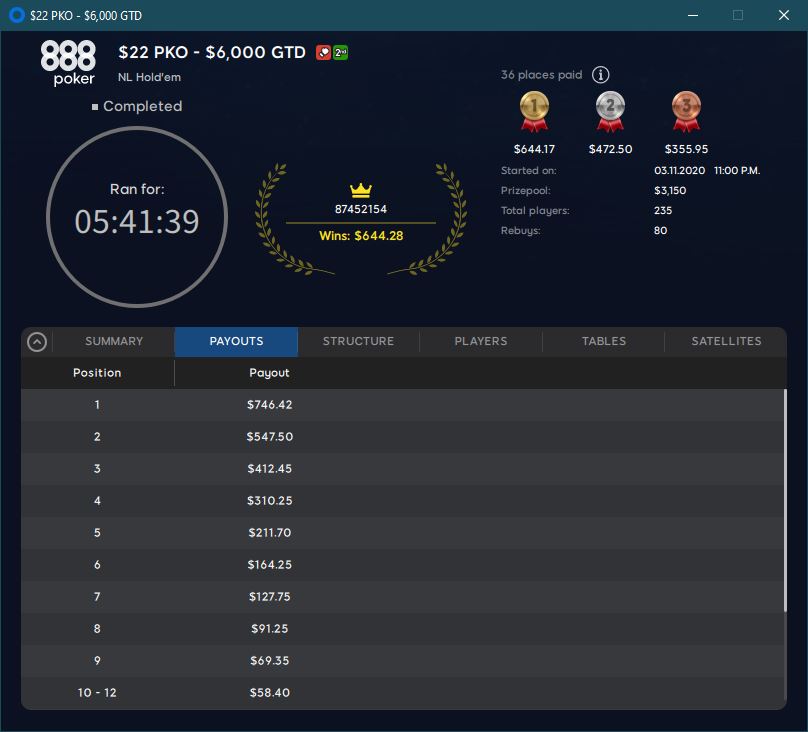Click the places paid info icon

tap(600, 75)
